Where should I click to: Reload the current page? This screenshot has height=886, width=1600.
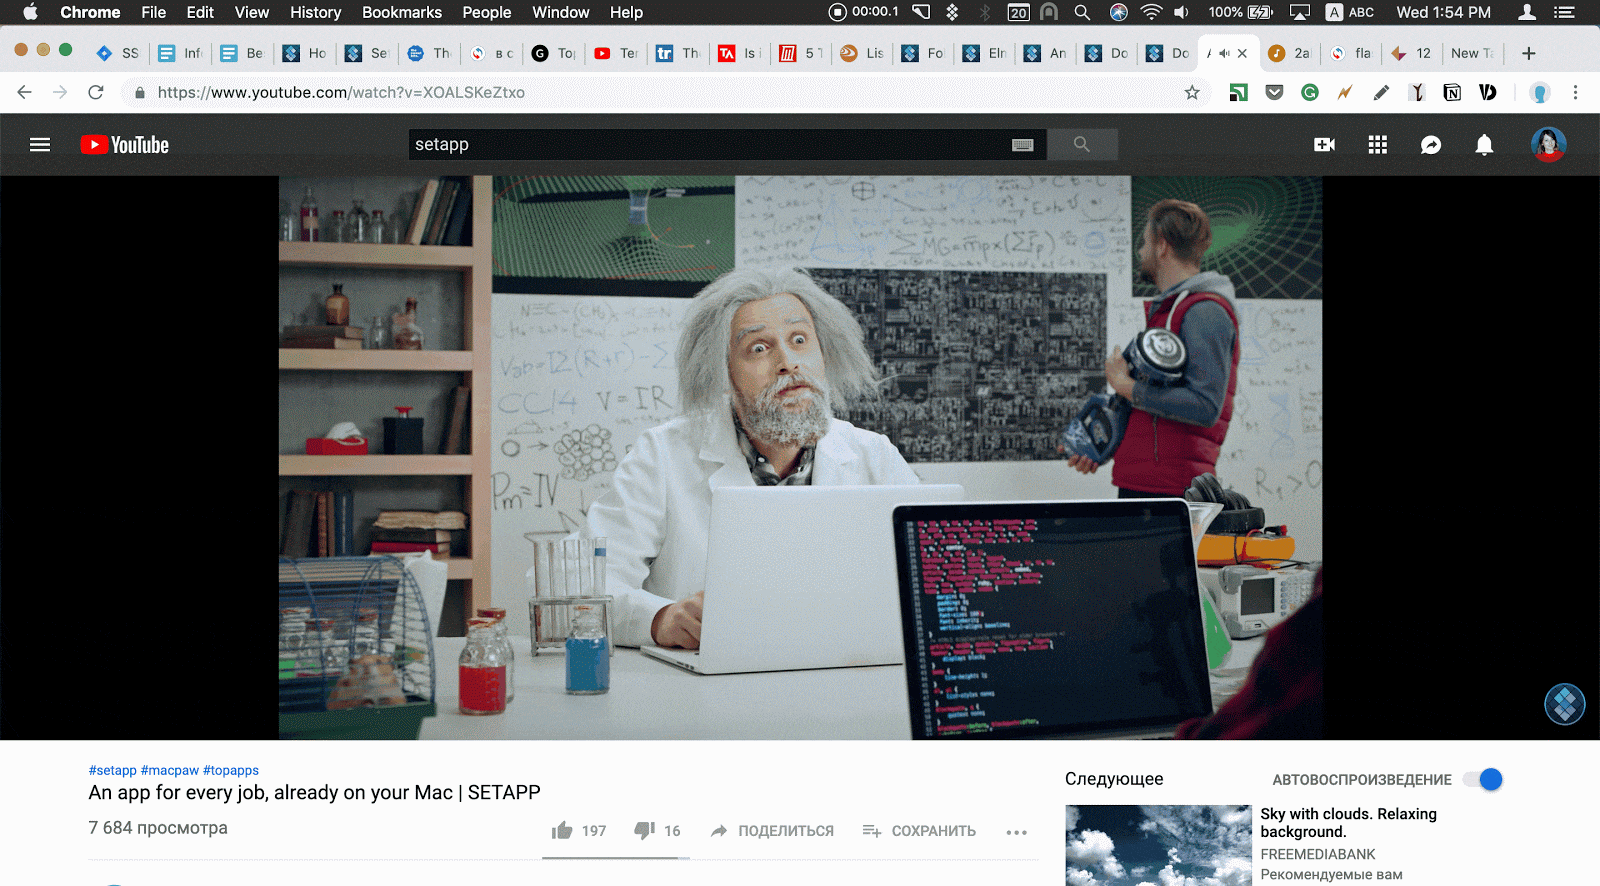pos(96,92)
